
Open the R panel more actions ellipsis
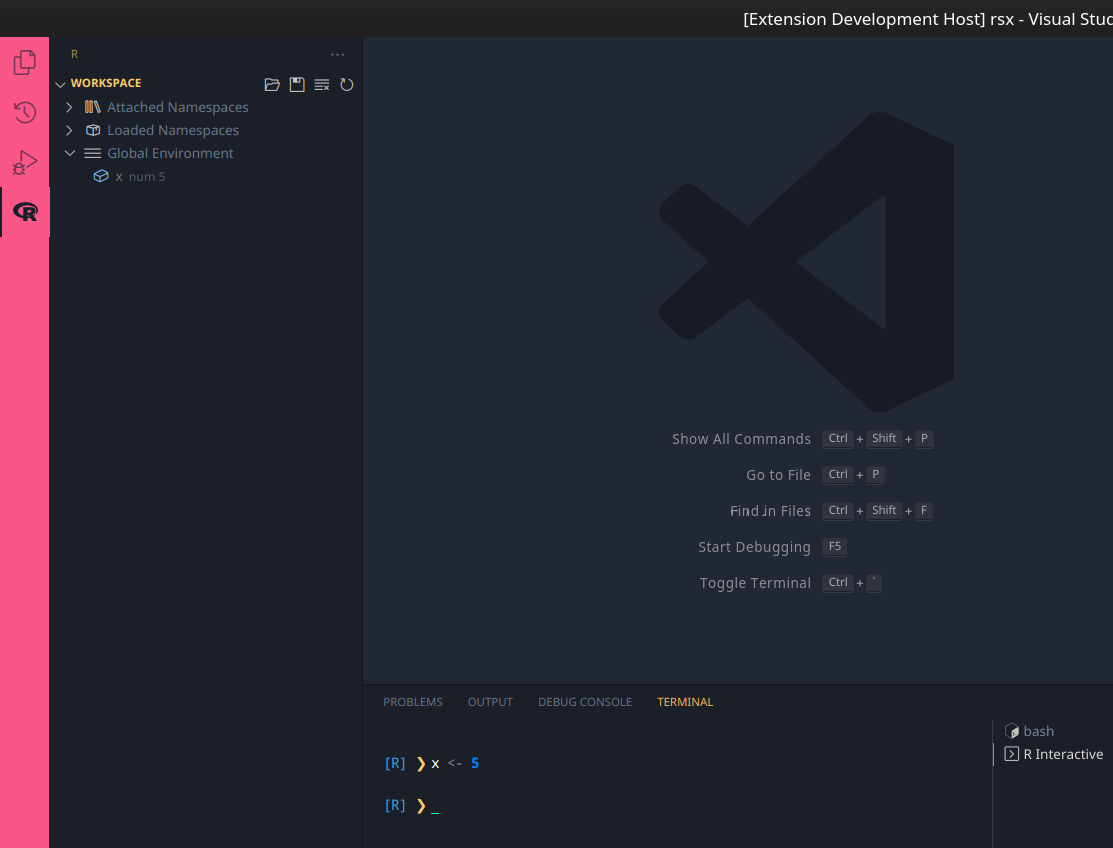[x=338, y=55]
